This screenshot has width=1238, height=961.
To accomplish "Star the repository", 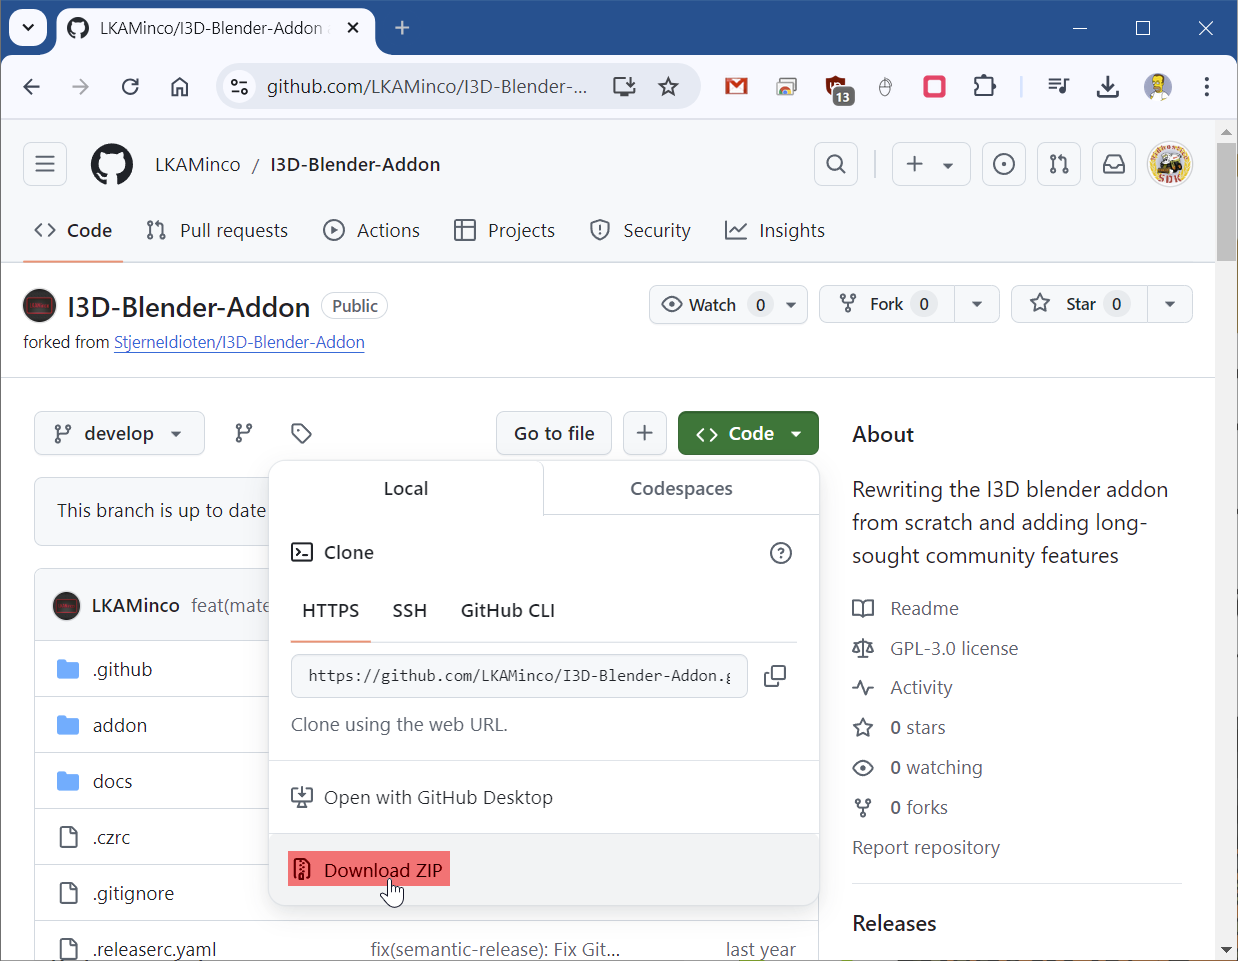I will pyautogui.click(x=1079, y=304).
